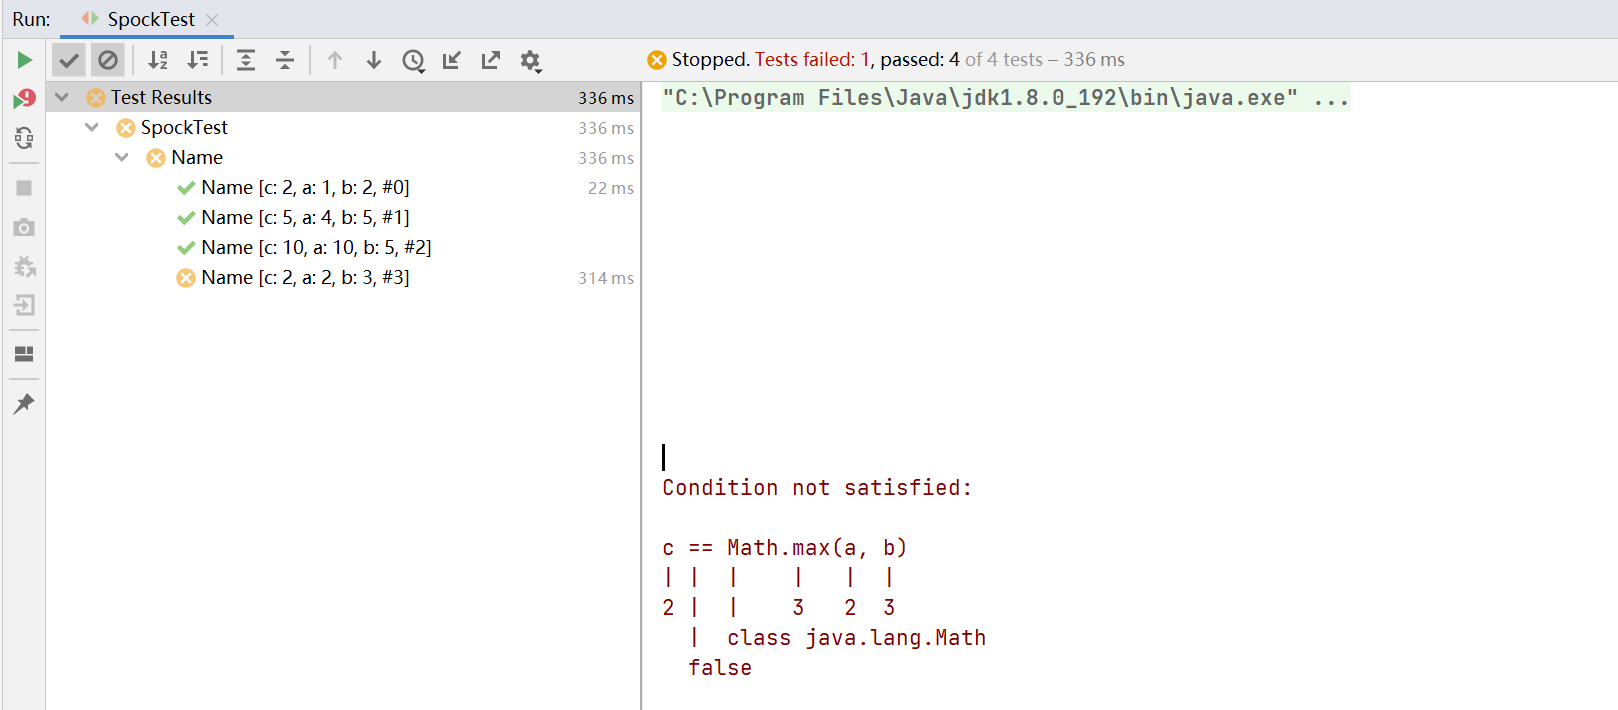This screenshot has height=710, width=1618.
Task: Collapse the SpockTest tree node
Action: pos(92,127)
